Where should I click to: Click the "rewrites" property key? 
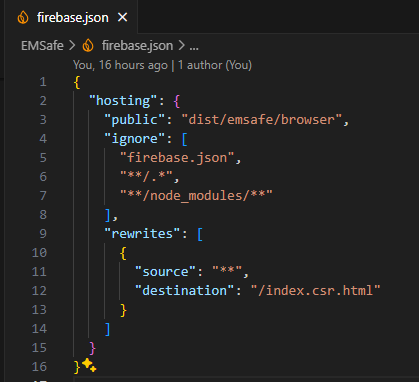pyautogui.click(x=142, y=234)
